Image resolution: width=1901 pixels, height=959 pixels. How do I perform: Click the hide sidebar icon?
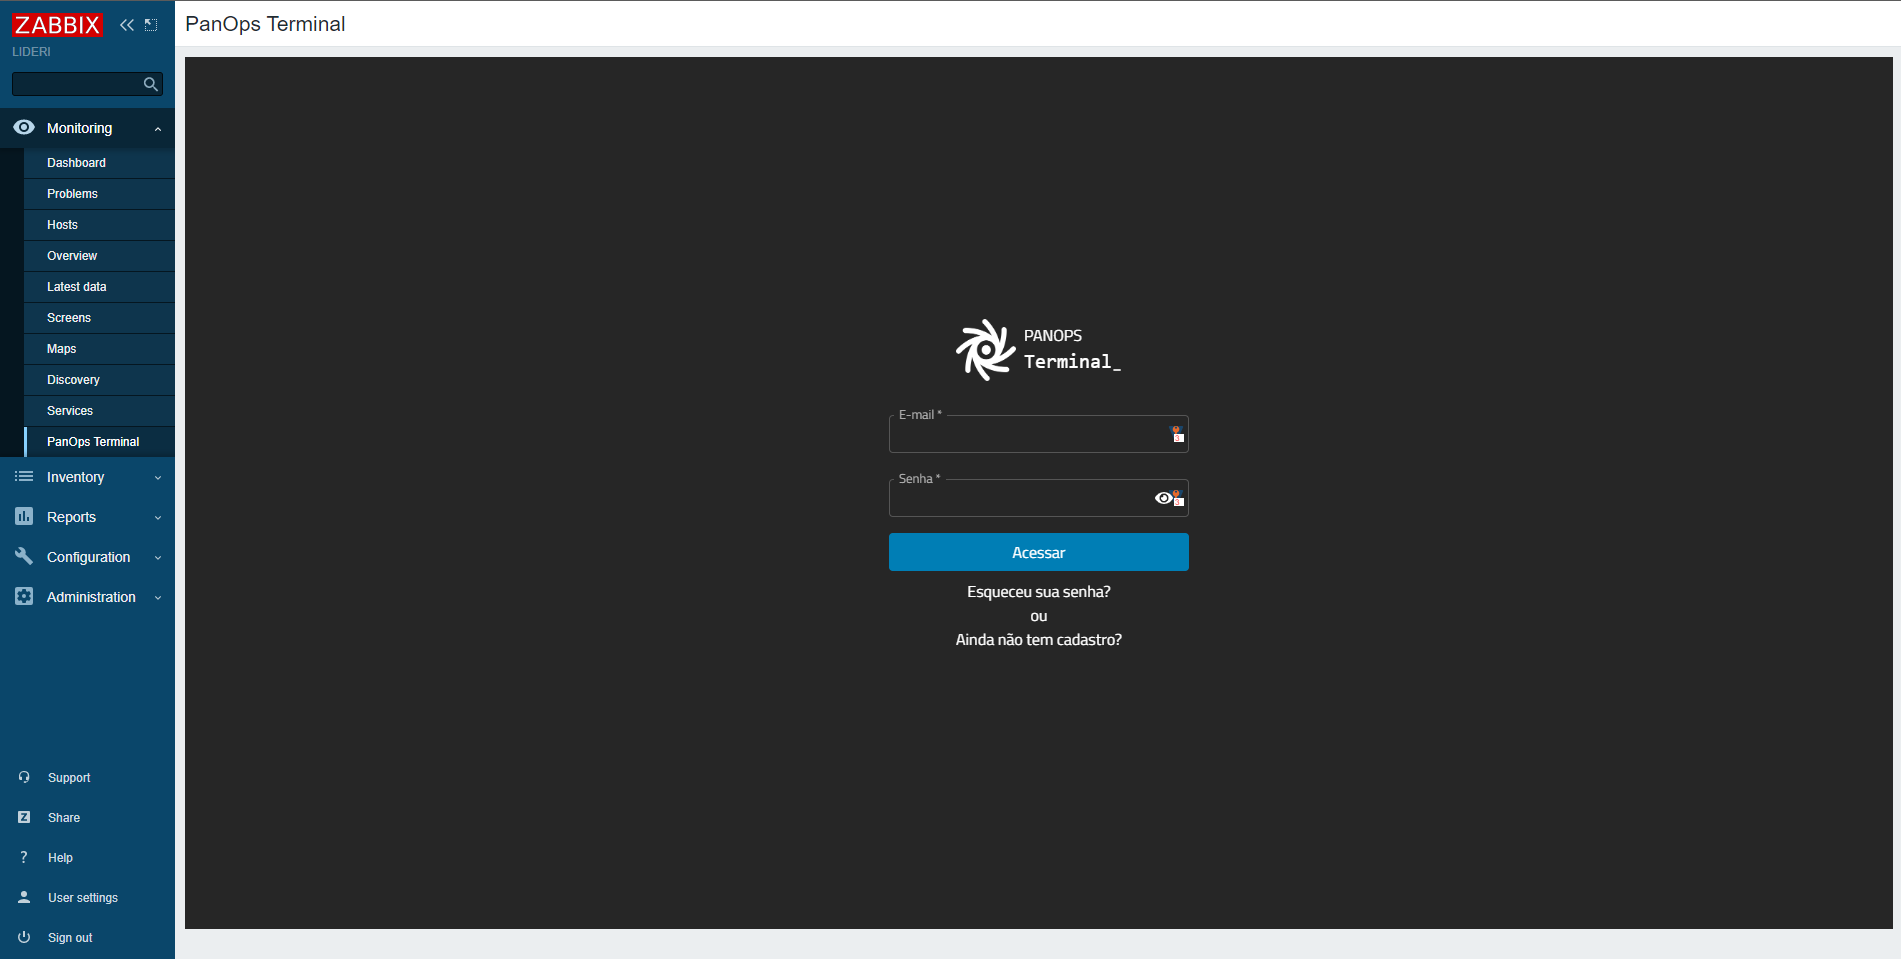pyautogui.click(x=151, y=25)
